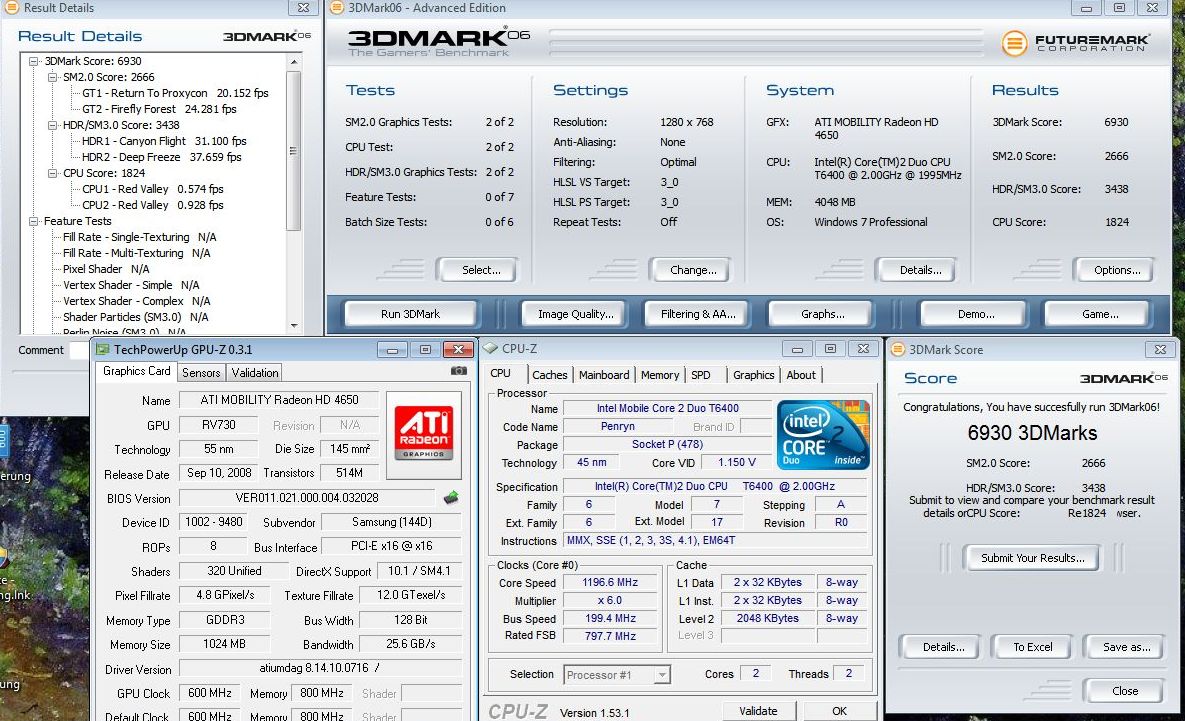Click the result tree scrollbar up arrow
1185x721 pixels.
point(294,61)
